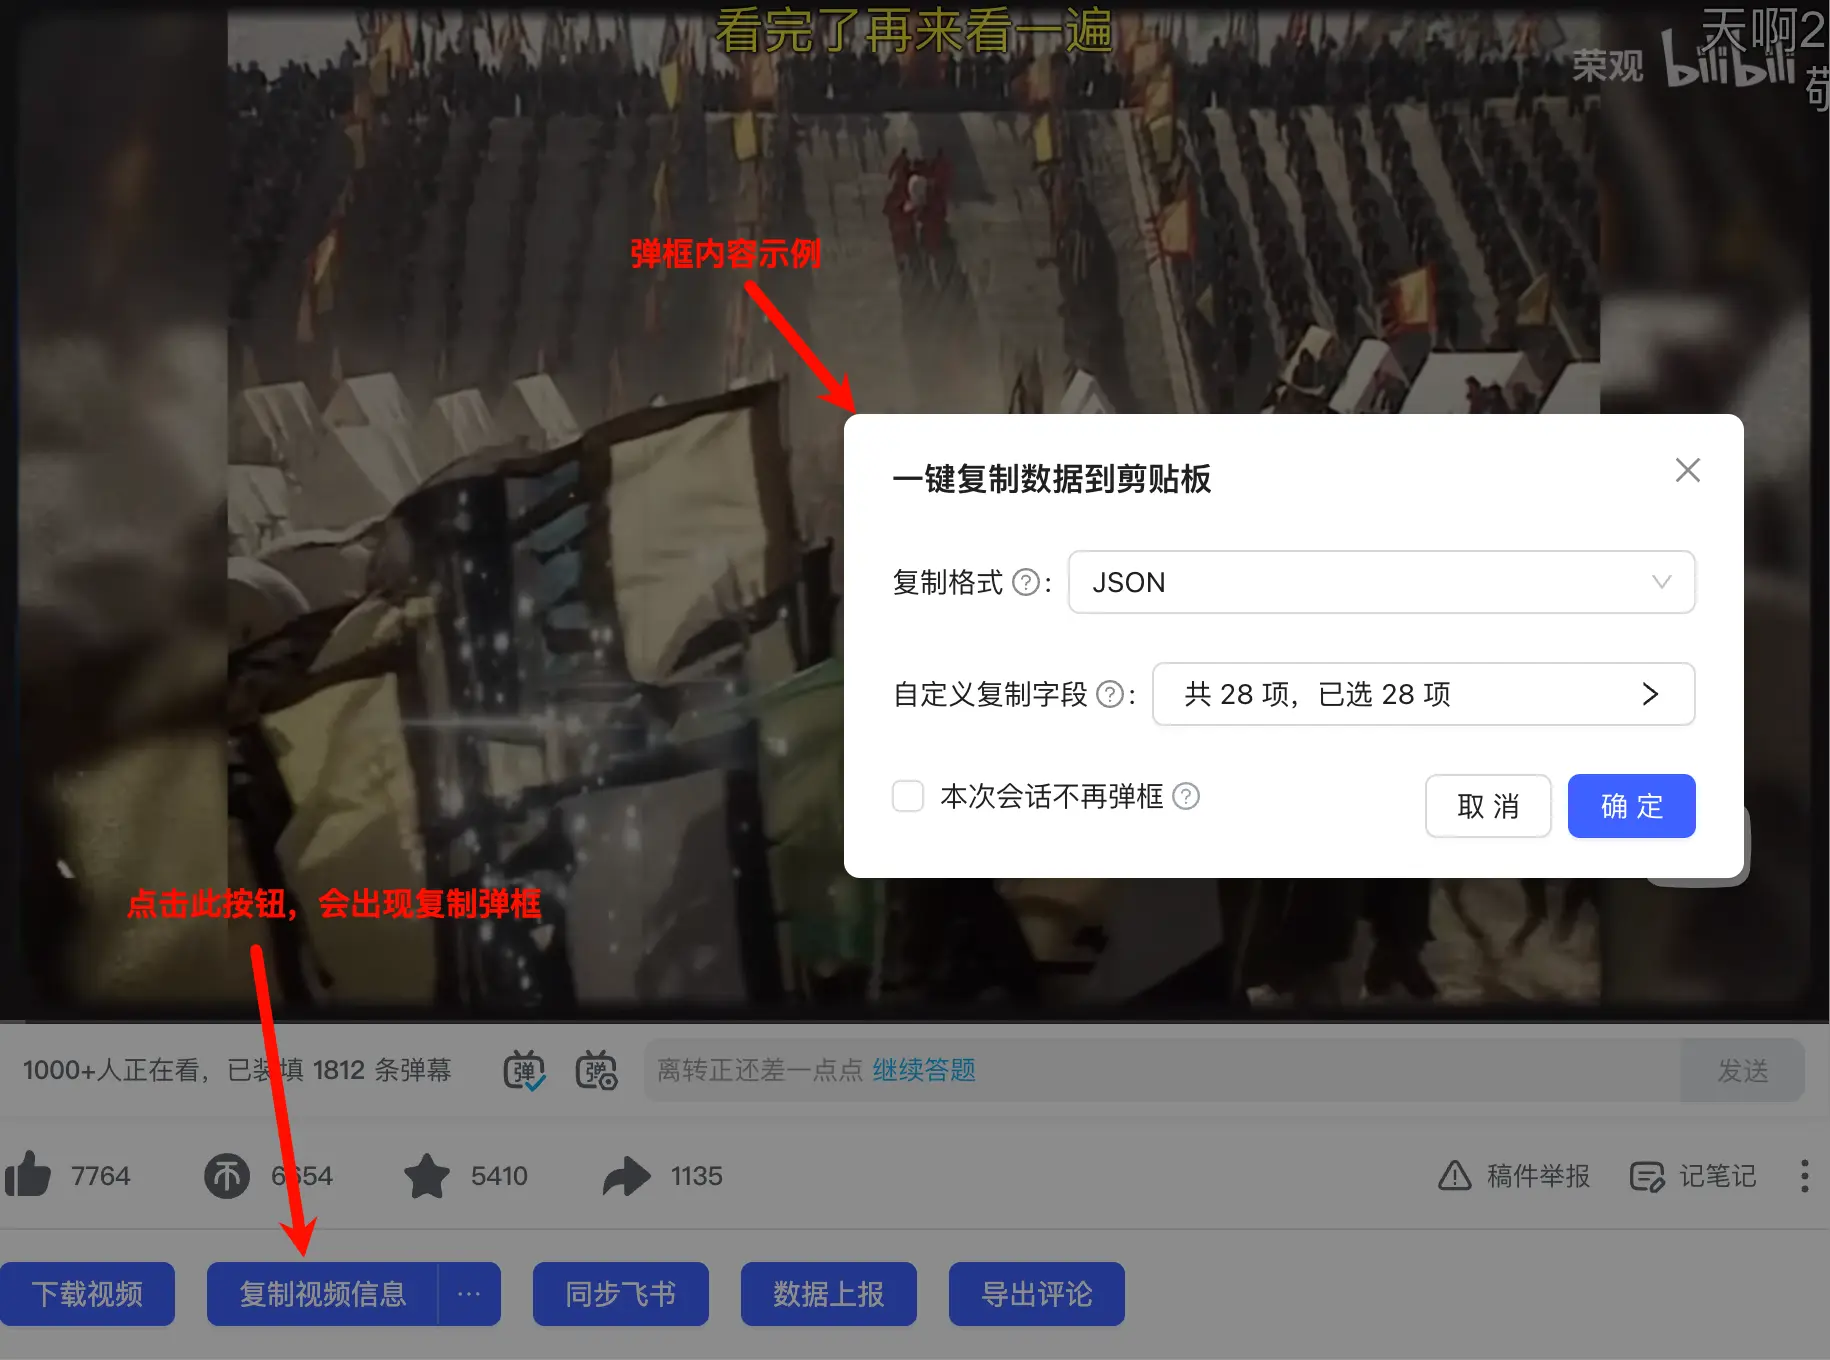
Task: Open the vertical three-dot more menu
Action: click(x=1804, y=1176)
